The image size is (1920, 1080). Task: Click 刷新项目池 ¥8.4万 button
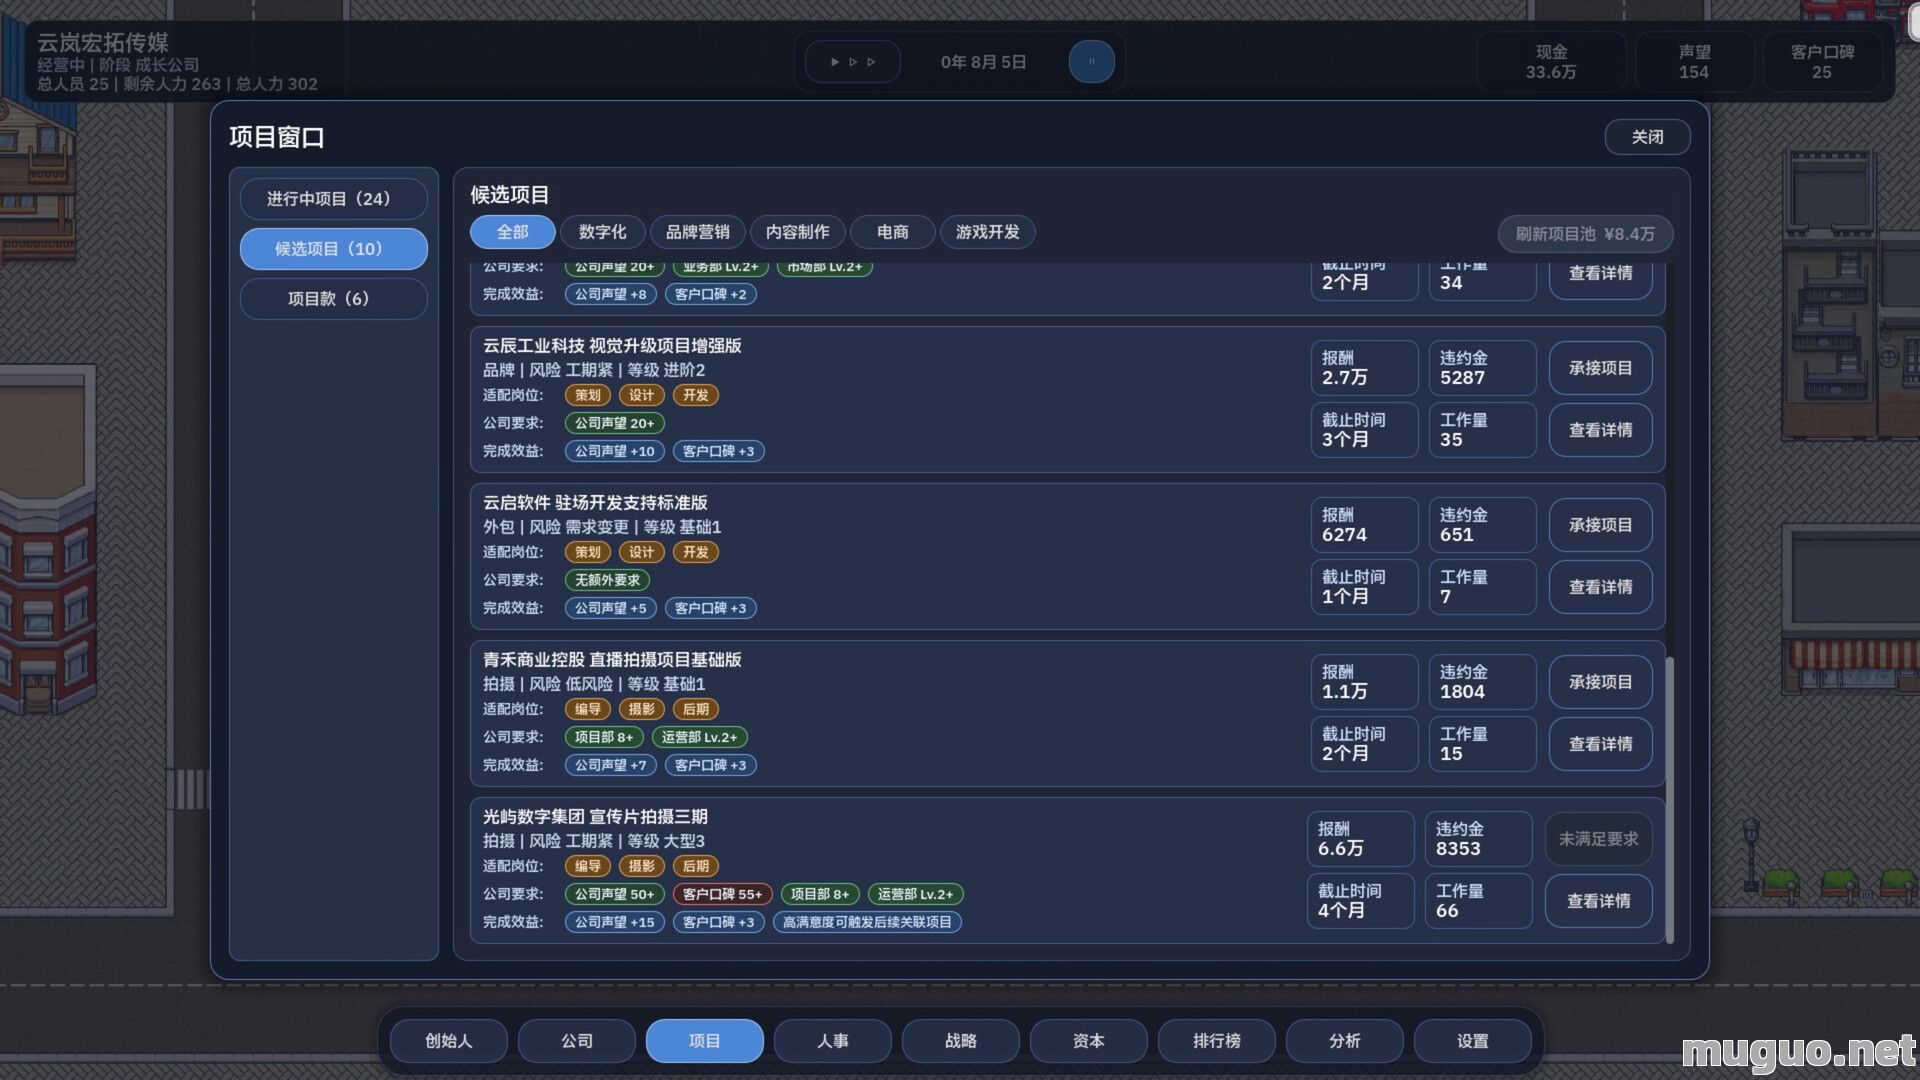coord(1585,234)
